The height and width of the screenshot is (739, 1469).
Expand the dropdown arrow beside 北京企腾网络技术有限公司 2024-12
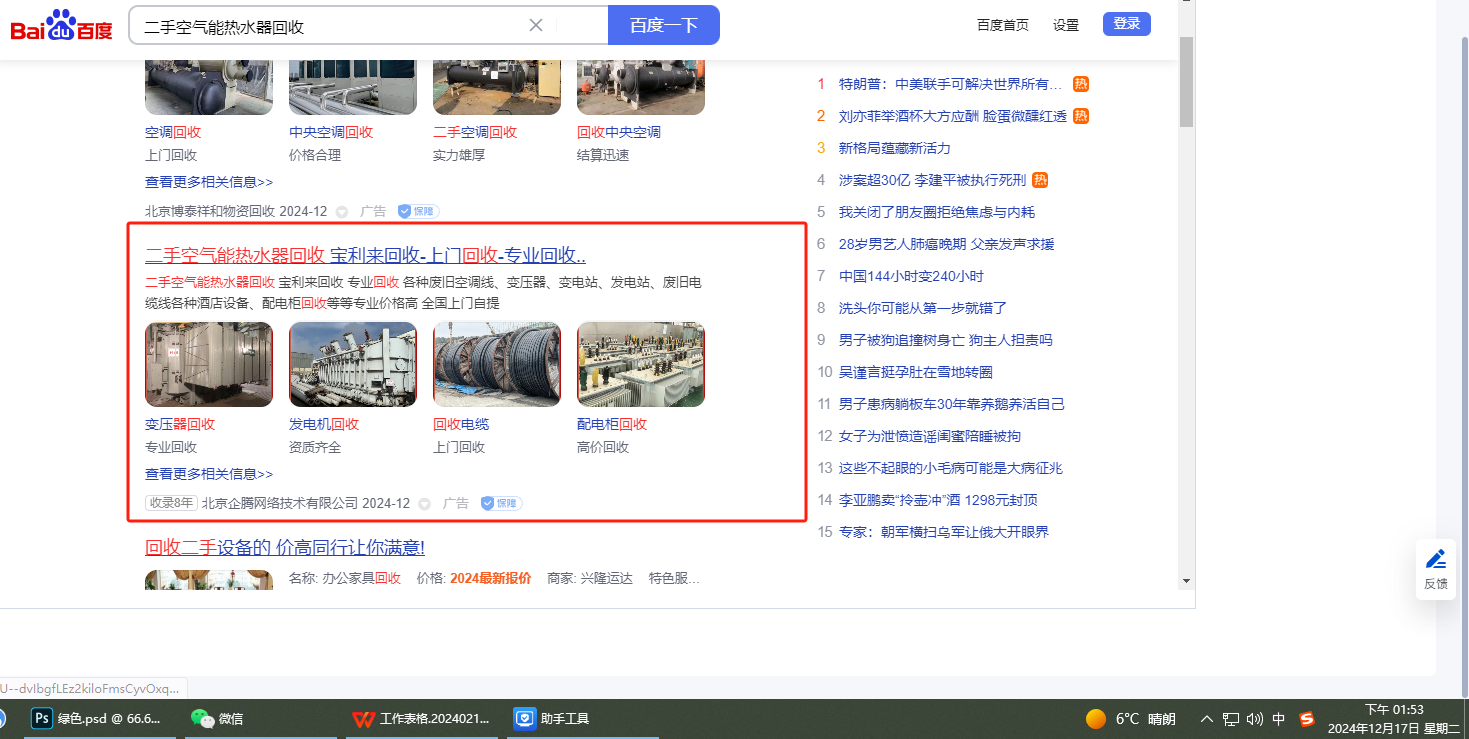425,504
